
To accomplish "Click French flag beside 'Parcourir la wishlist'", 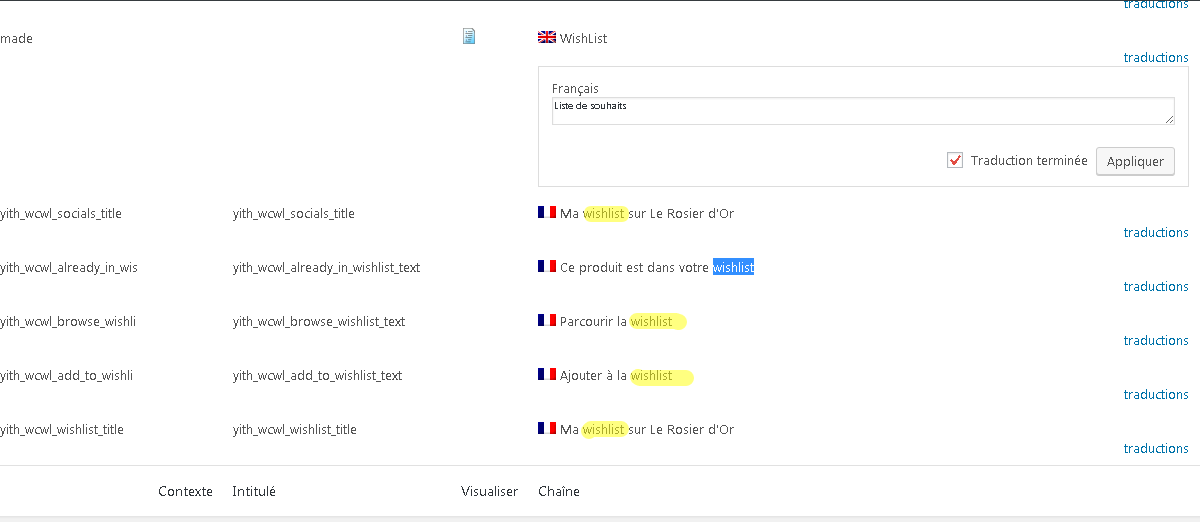I will click(547, 321).
